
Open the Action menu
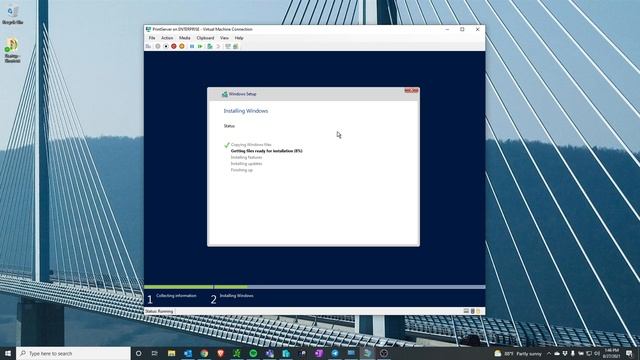pos(167,38)
